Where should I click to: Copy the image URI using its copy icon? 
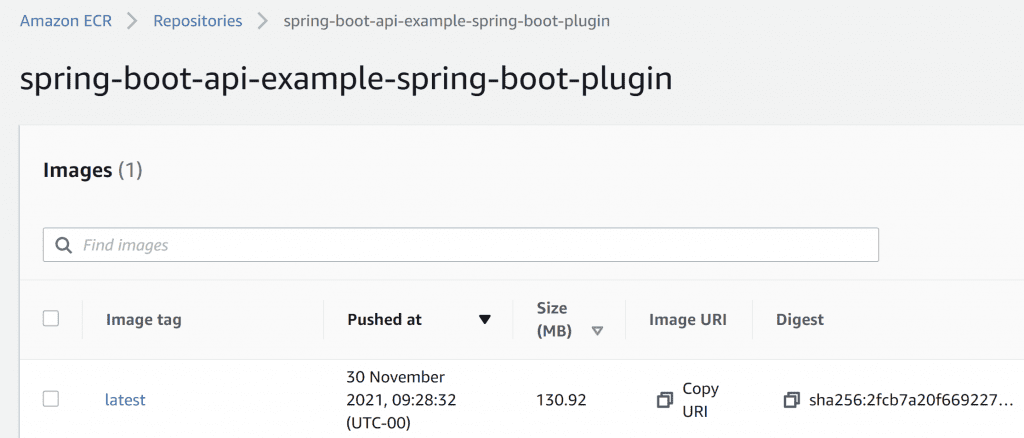[x=664, y=400]
